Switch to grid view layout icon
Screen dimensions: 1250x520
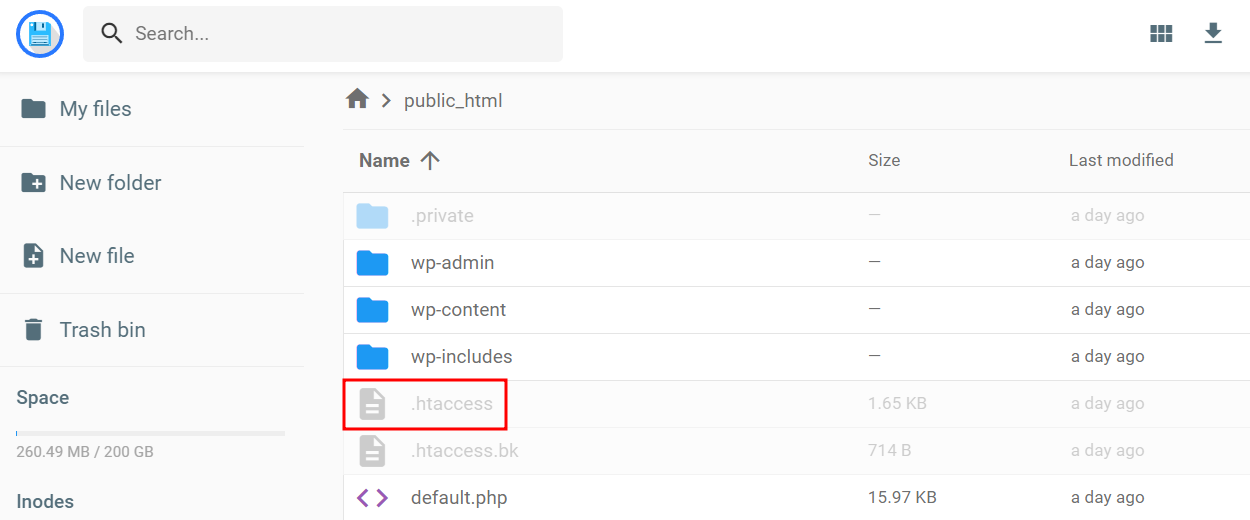click(1161, 34)
